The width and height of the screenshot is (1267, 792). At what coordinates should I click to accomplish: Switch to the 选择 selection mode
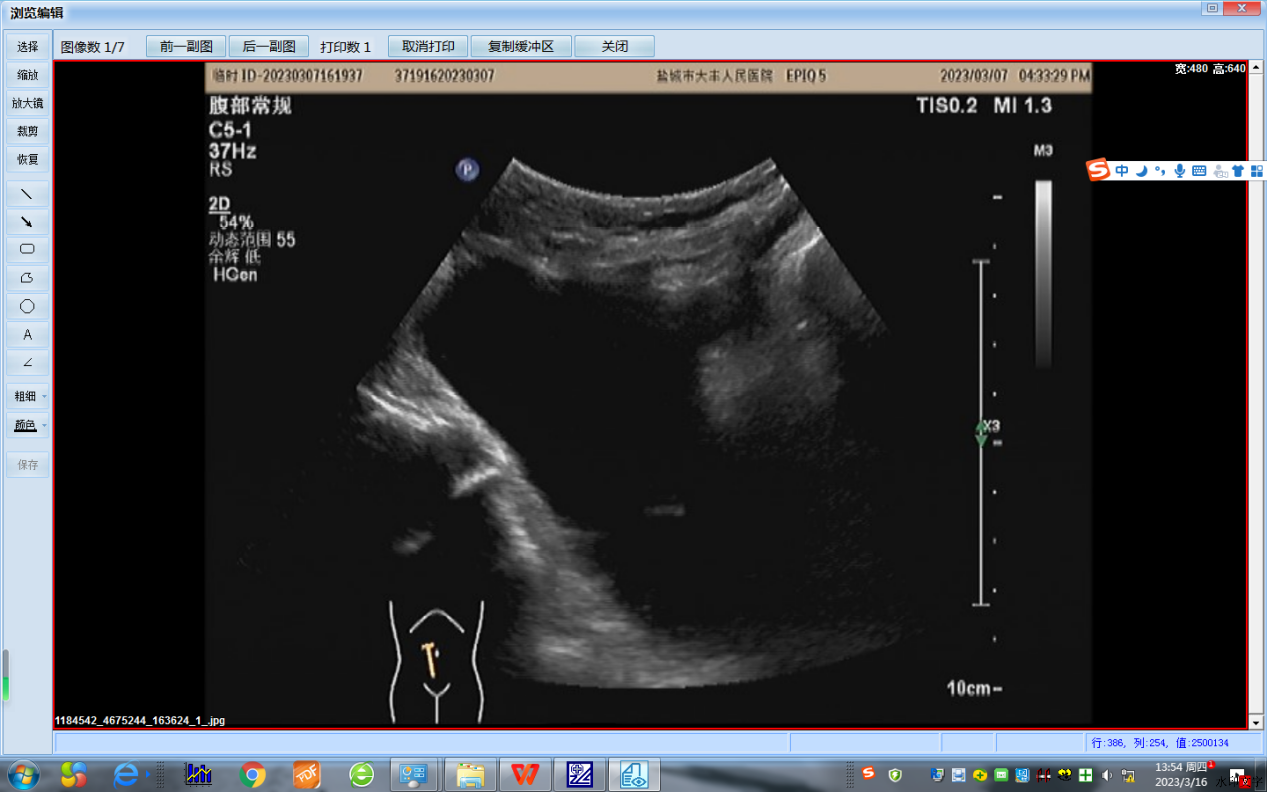pyautogui.click(x=27, y=47)
